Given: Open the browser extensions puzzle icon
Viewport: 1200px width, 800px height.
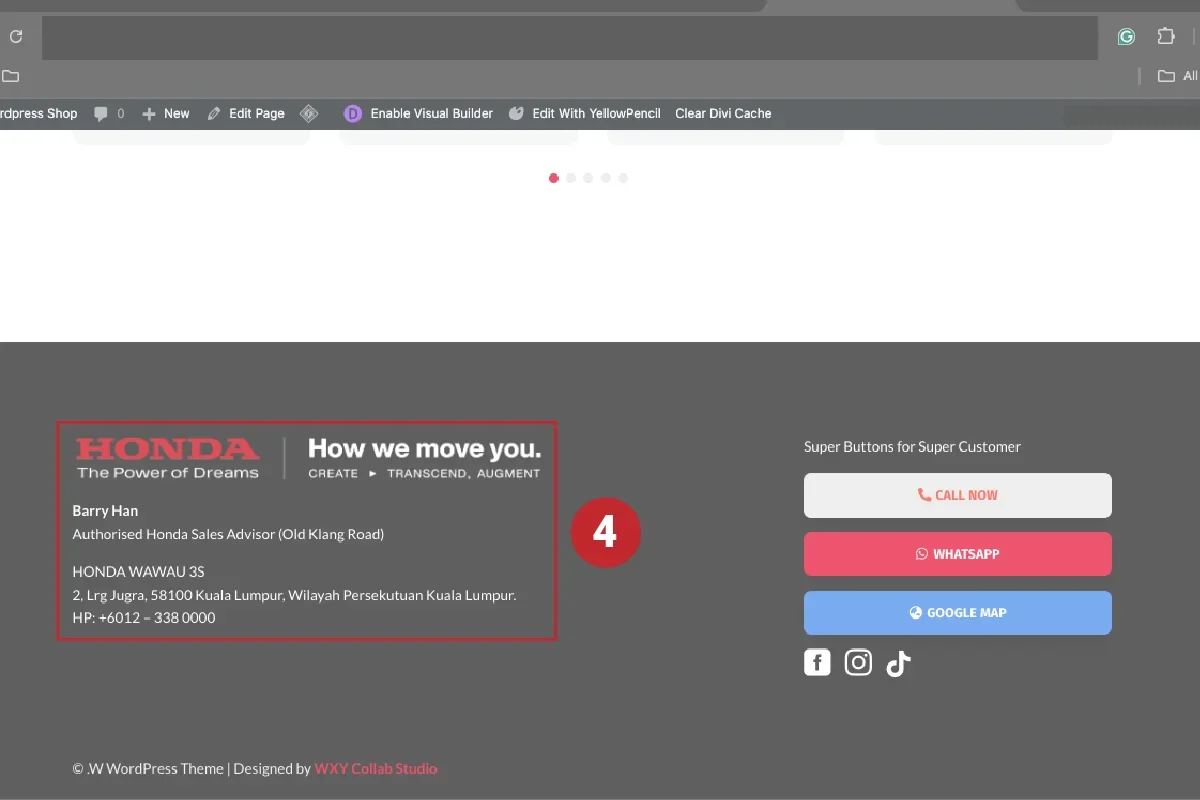Looking at the screenshot, I should 1166,36.
